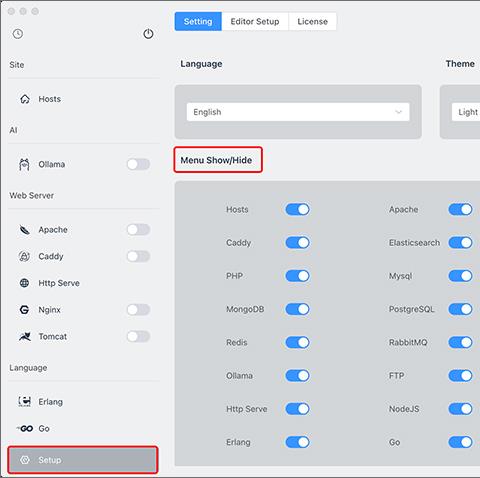Image resolution: width=480 pixels, height=478 pixels.
Task: Toggle MongoDB menu visibility off
Action: click(x=298, y=309)
